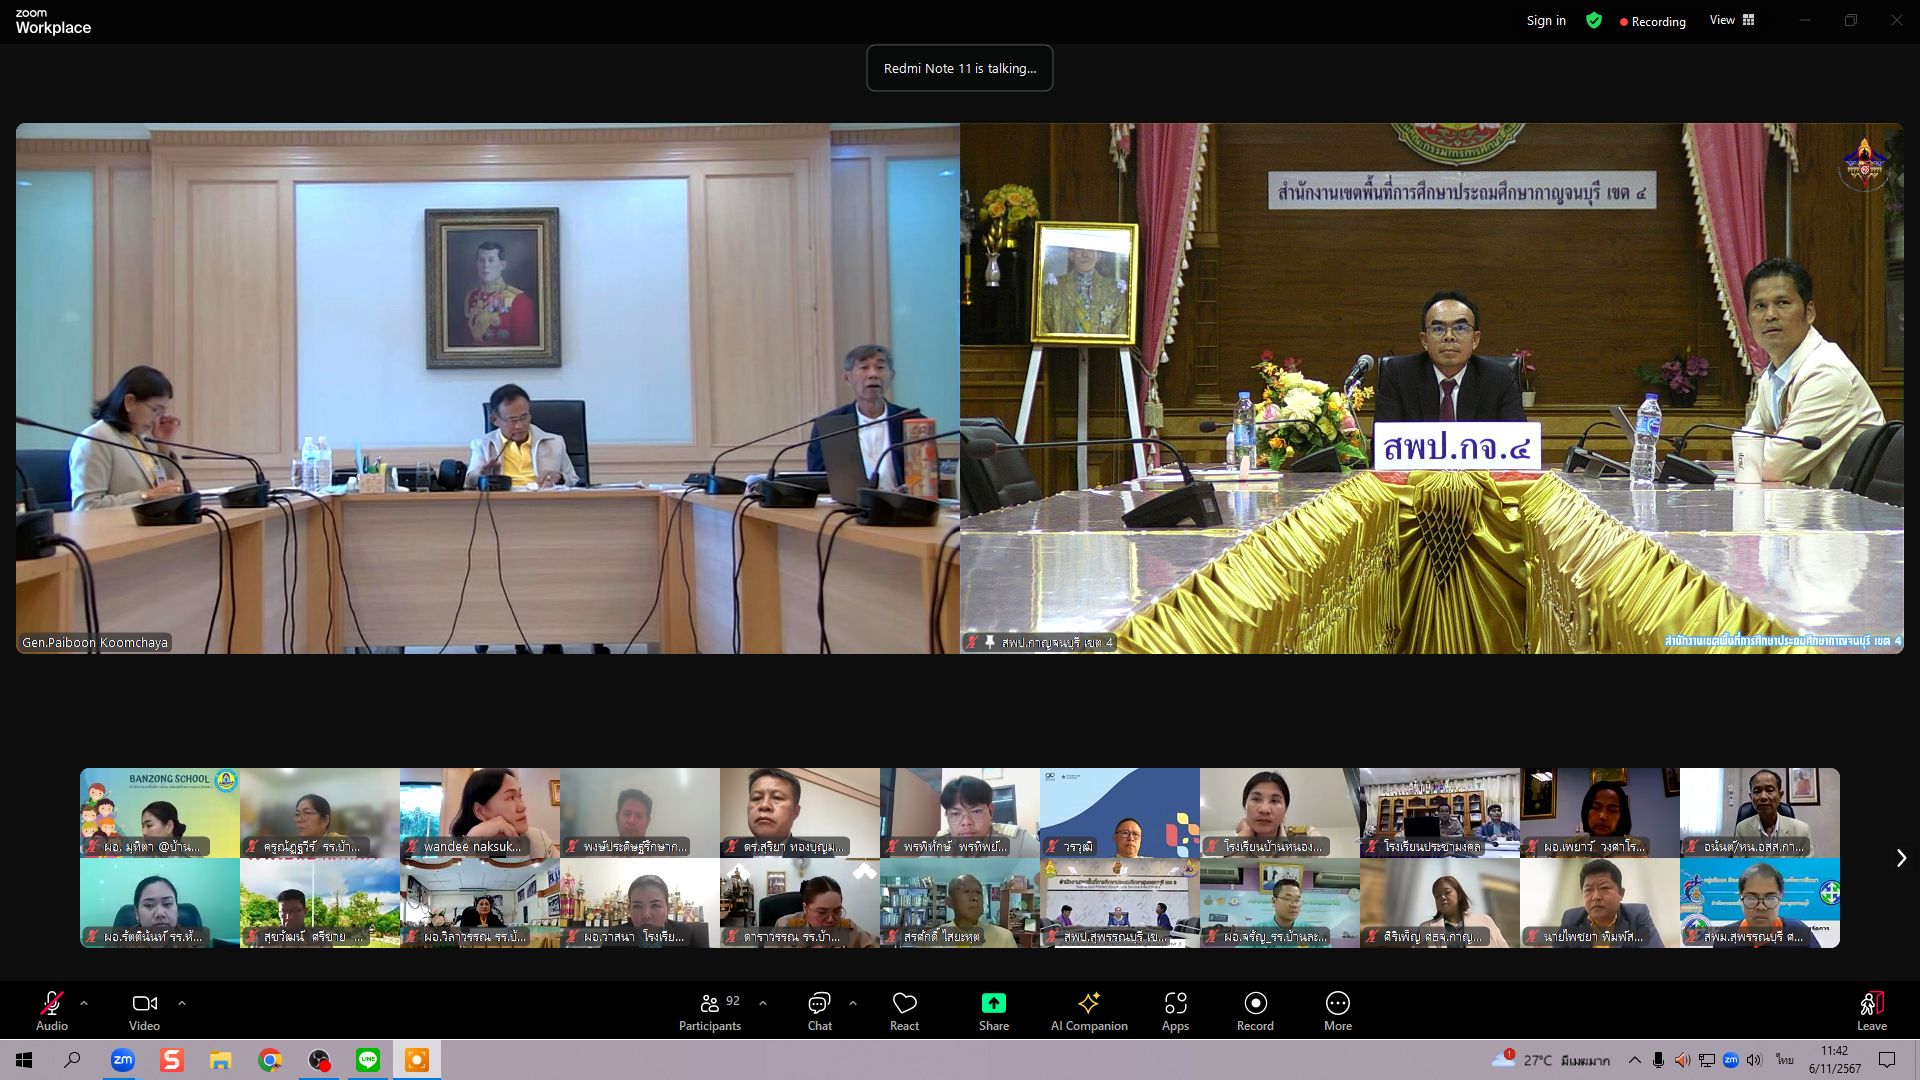This screenshot has height=1080, width=1920.
Task: Click the green encryption shield icon
Action: 1594,21
